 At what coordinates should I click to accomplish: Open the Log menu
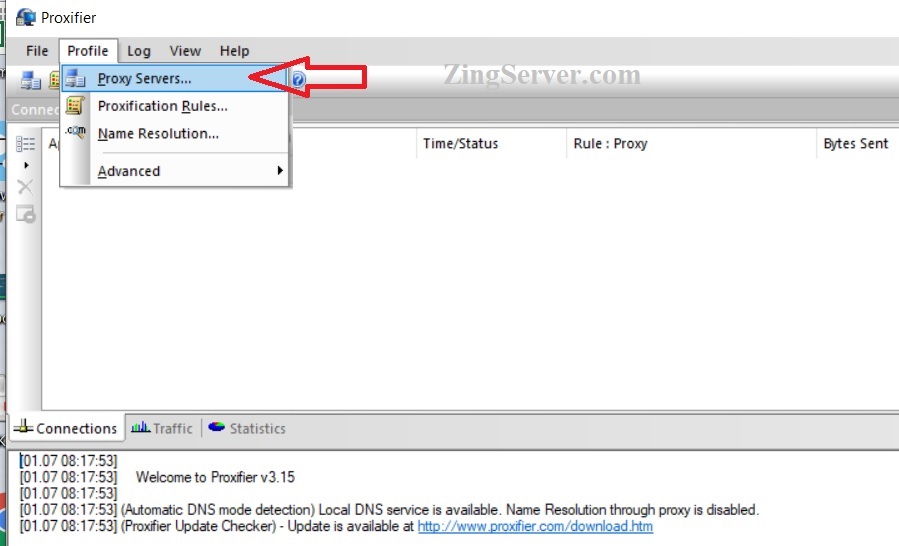(x=139, y=51)
